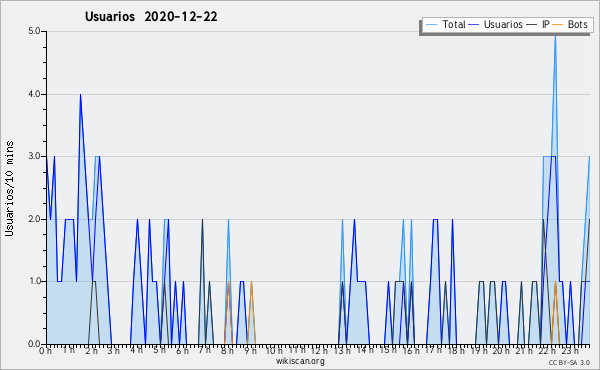Click the y-axis label 'Usuarios/10 mins'
This screenshot has width=600, height=370.
tap(9, 188)
